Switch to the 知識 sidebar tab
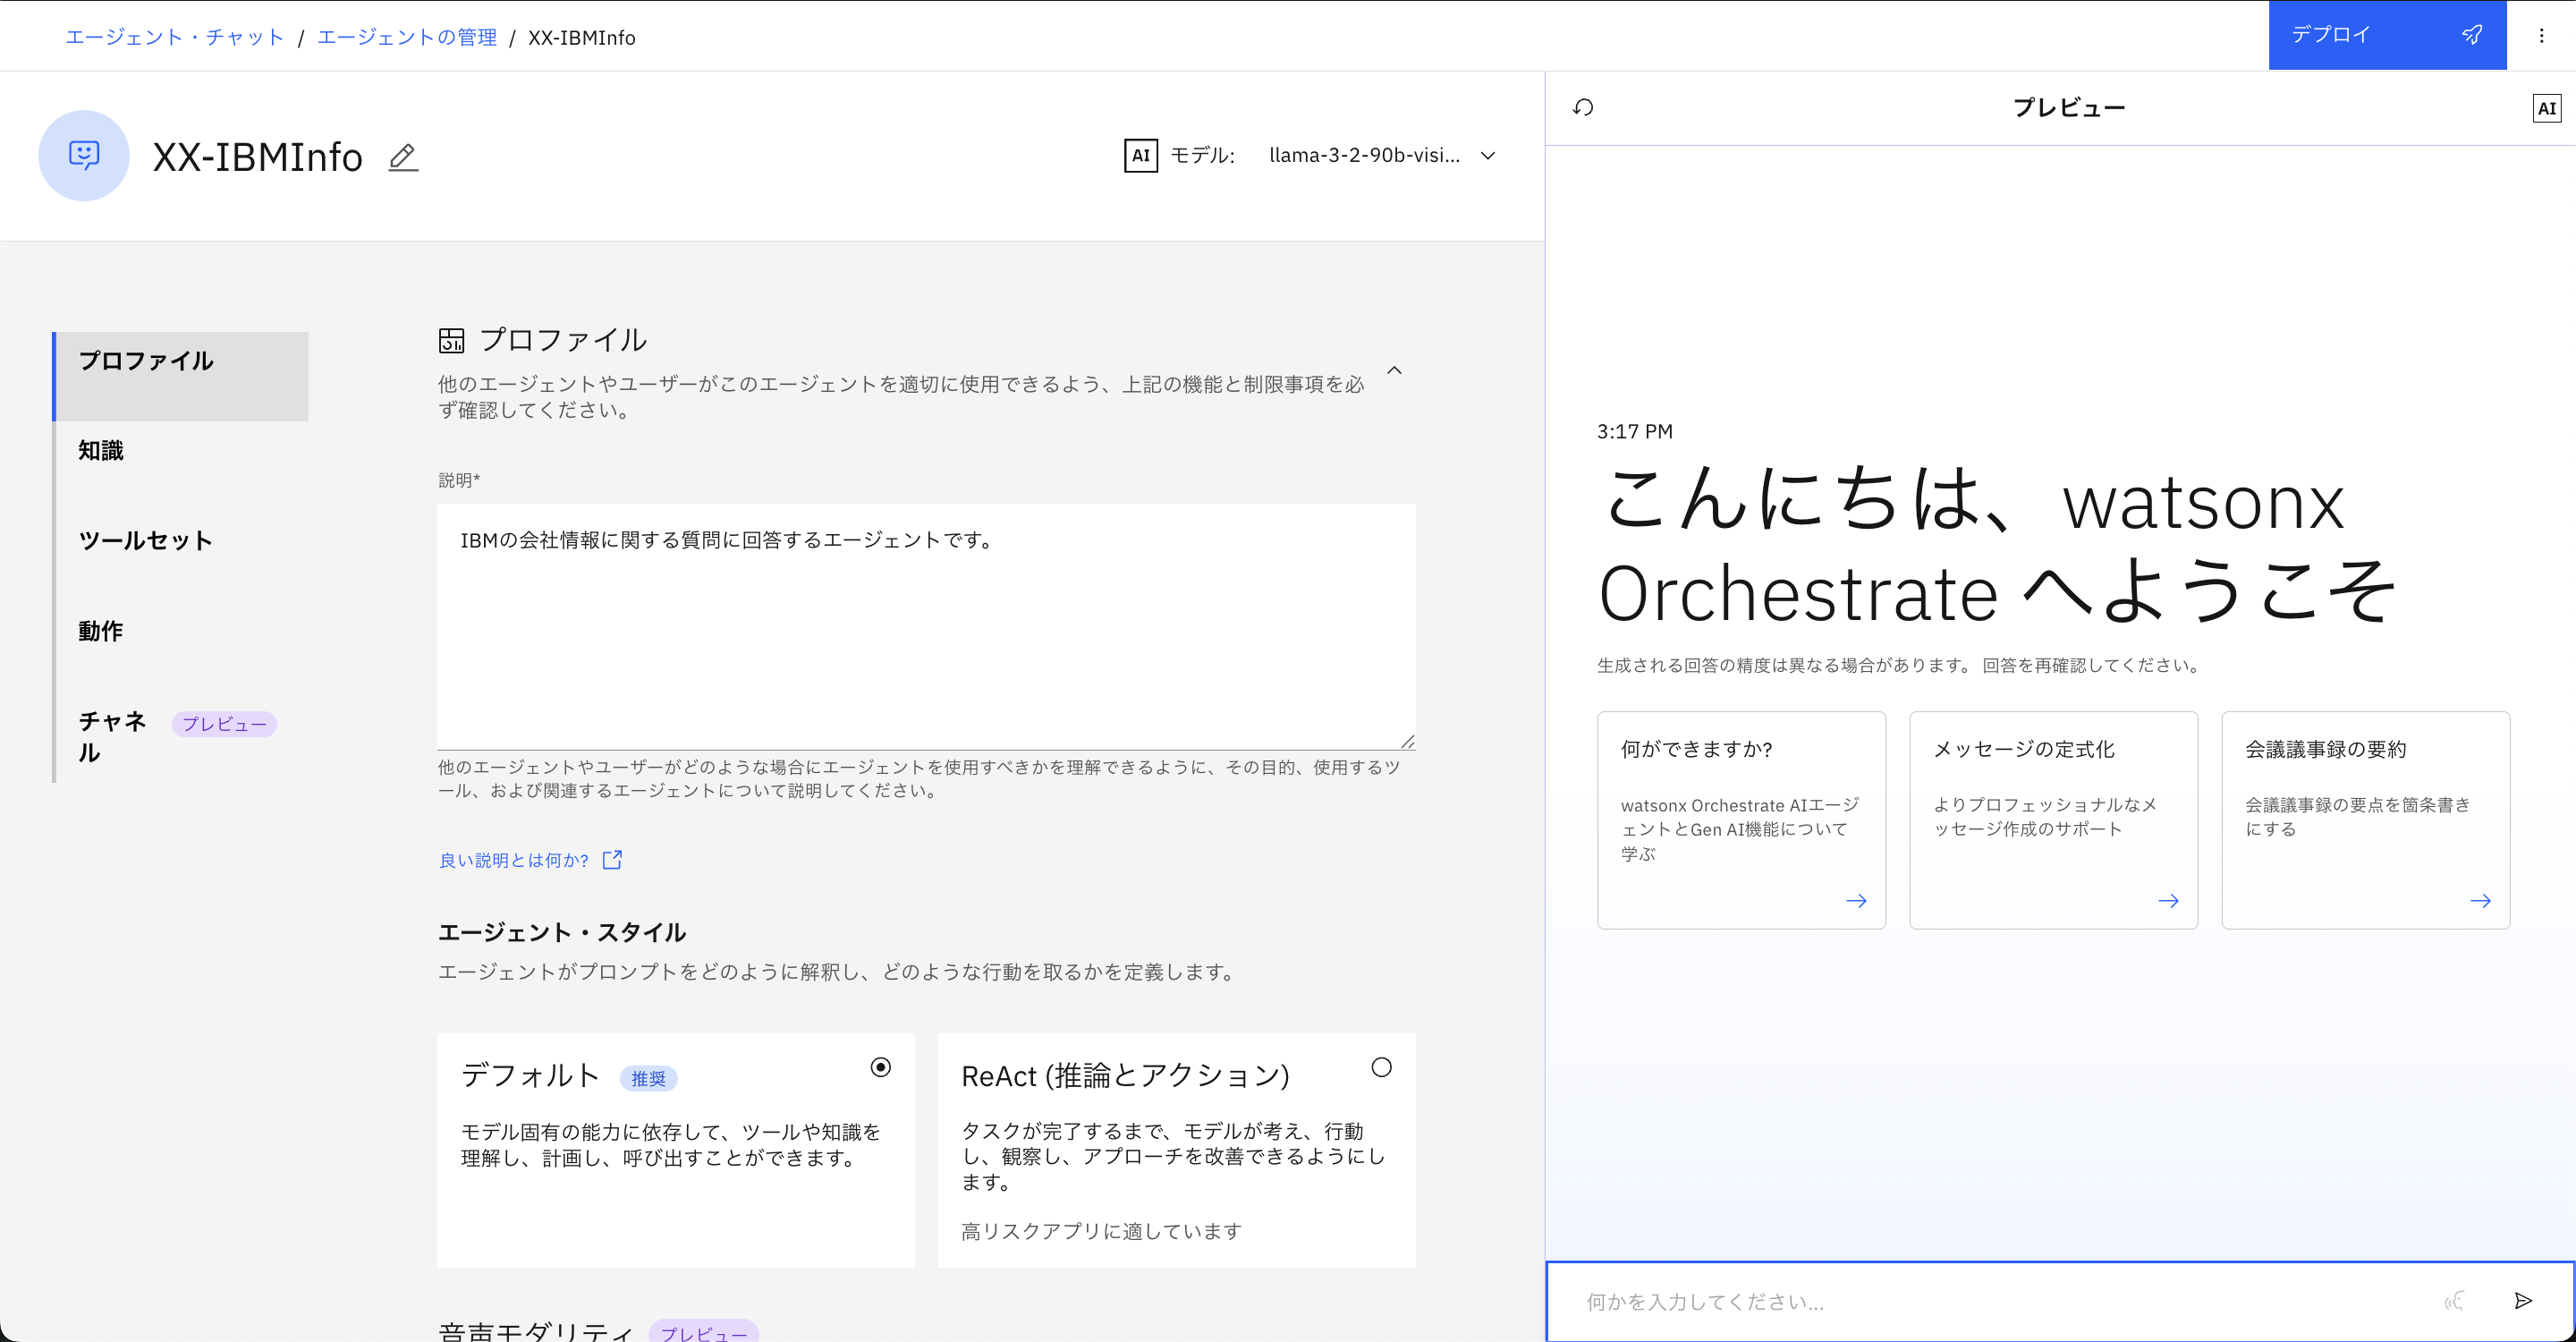This screenshot has height=1342, width=2576. [x=102, y=451]
